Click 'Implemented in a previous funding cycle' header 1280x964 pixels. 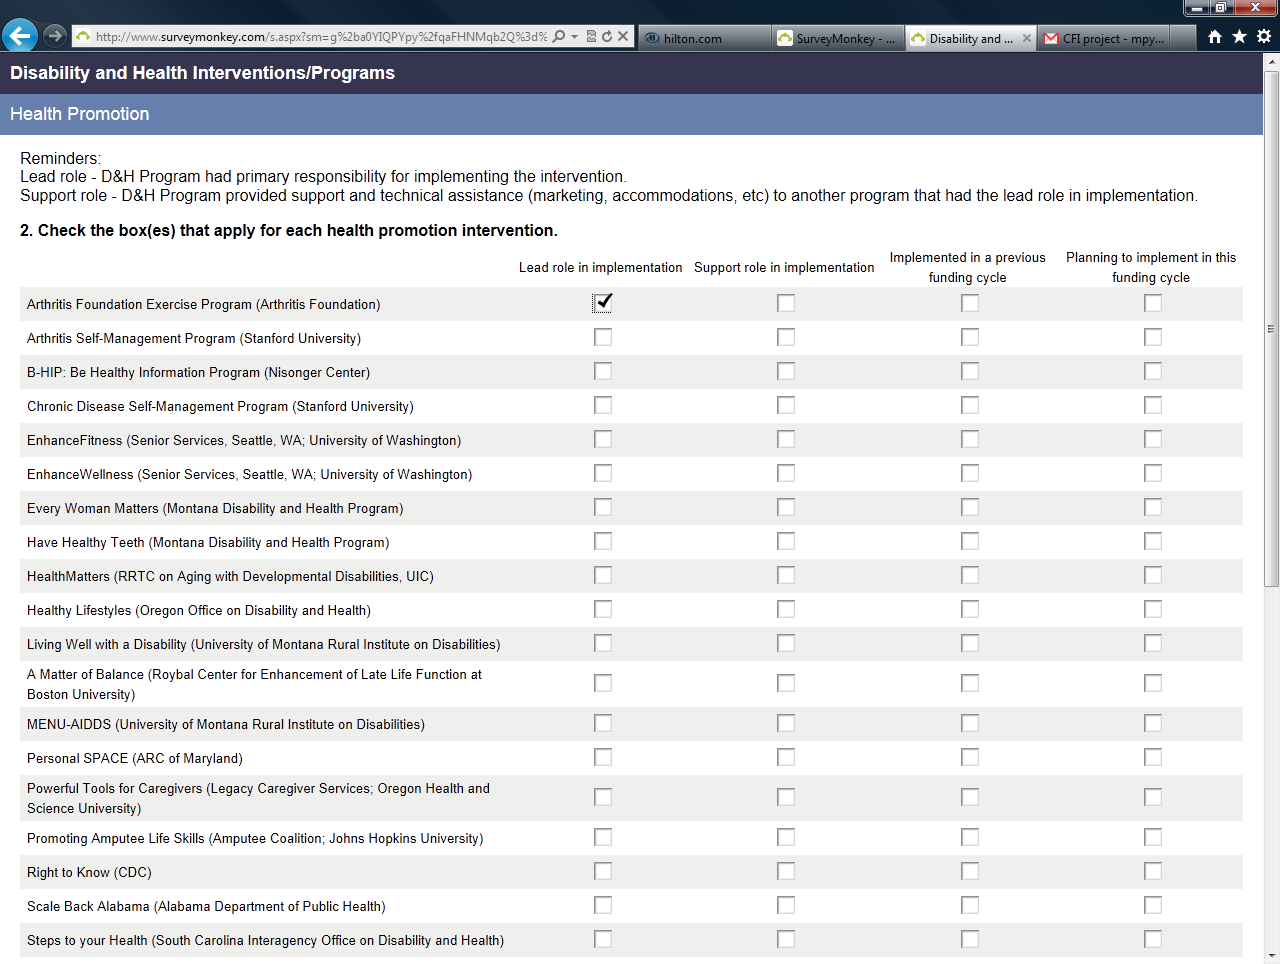(x=968, y=267)
